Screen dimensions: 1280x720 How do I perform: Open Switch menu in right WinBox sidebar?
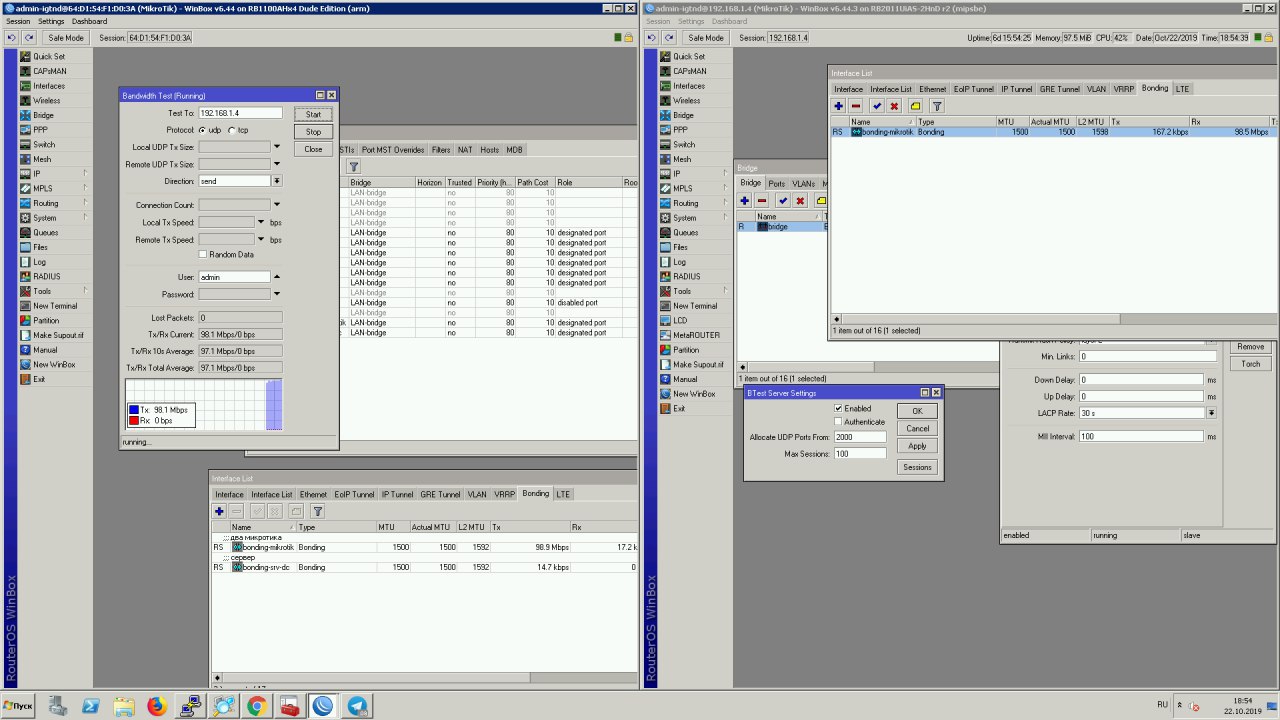pyautogui.click(x=684, y=145)
